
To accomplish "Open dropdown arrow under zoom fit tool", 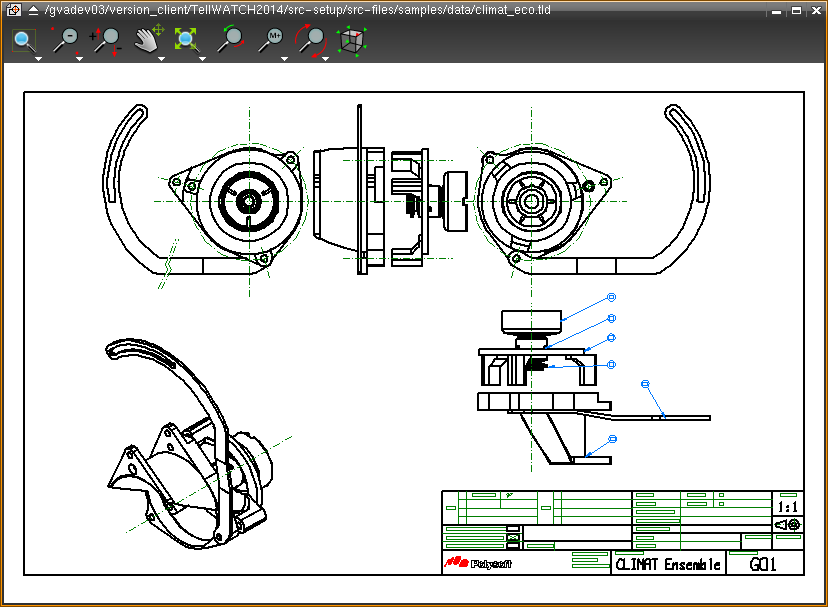I will tap(202, 59).
